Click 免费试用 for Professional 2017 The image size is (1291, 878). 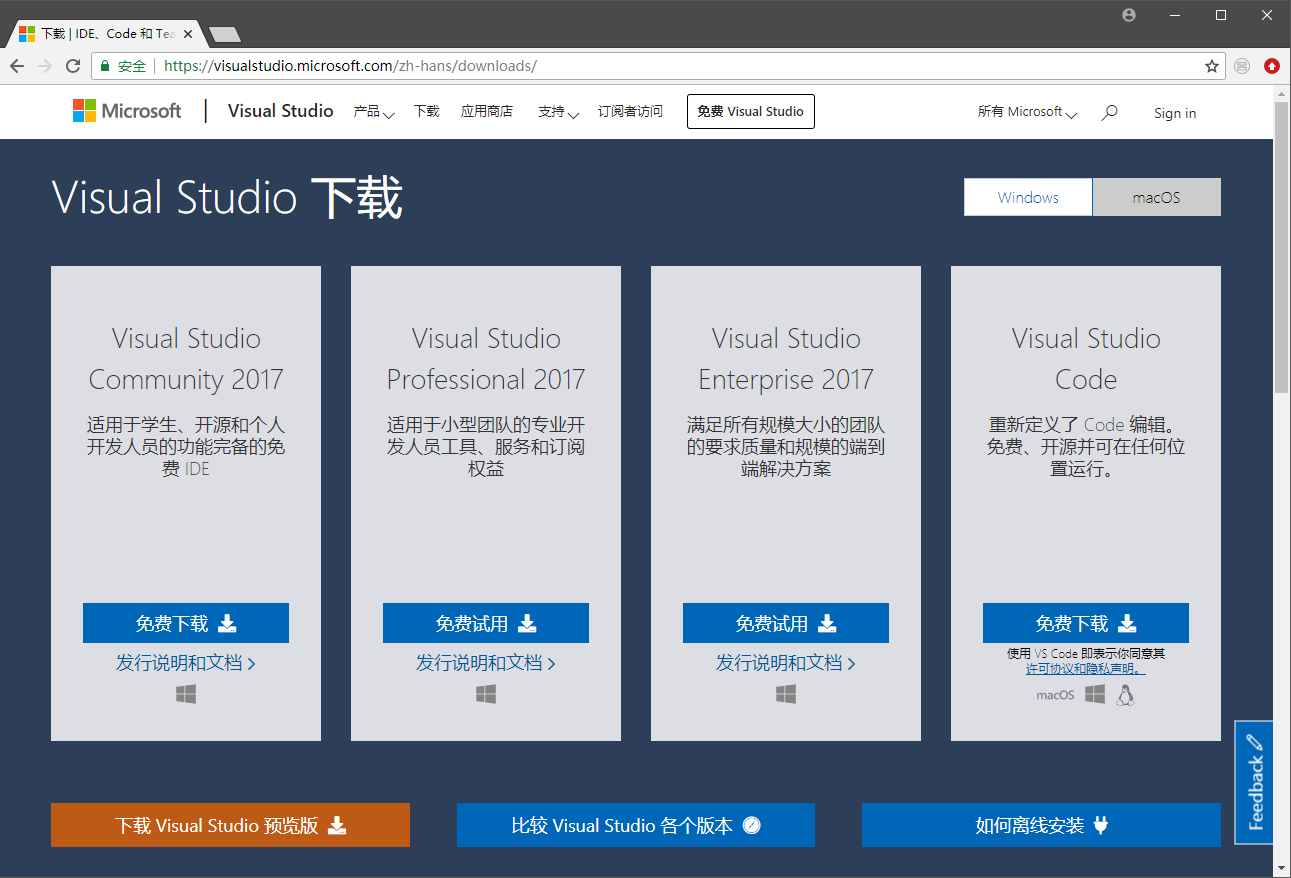[486, 623]
